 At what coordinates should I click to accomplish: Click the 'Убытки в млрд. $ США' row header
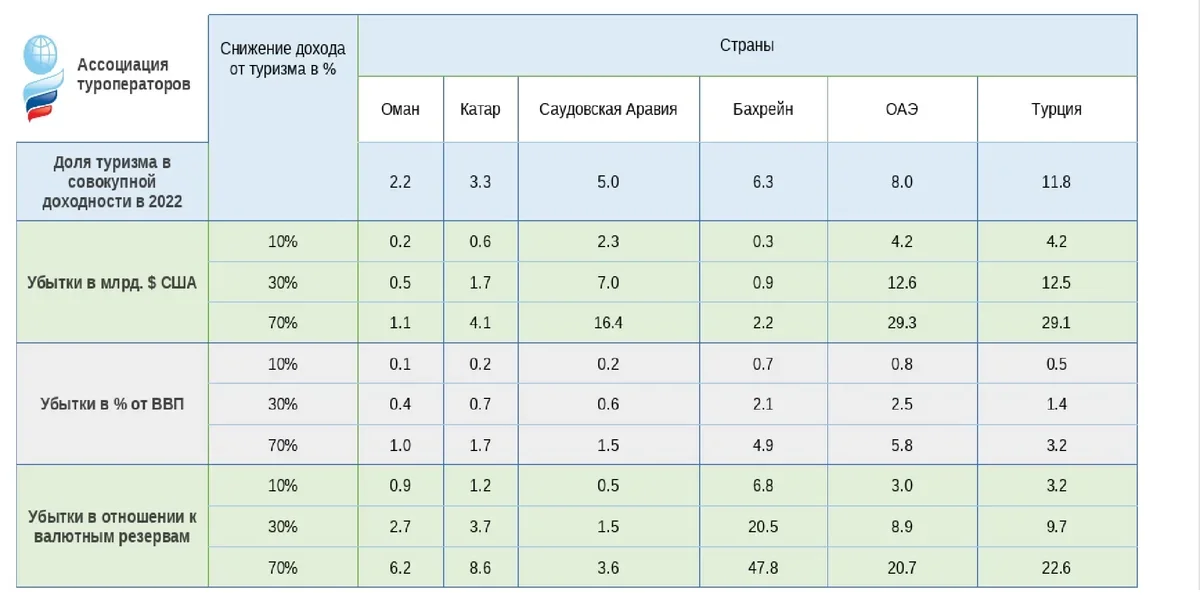pyautogui.click(x=112, y=282)
